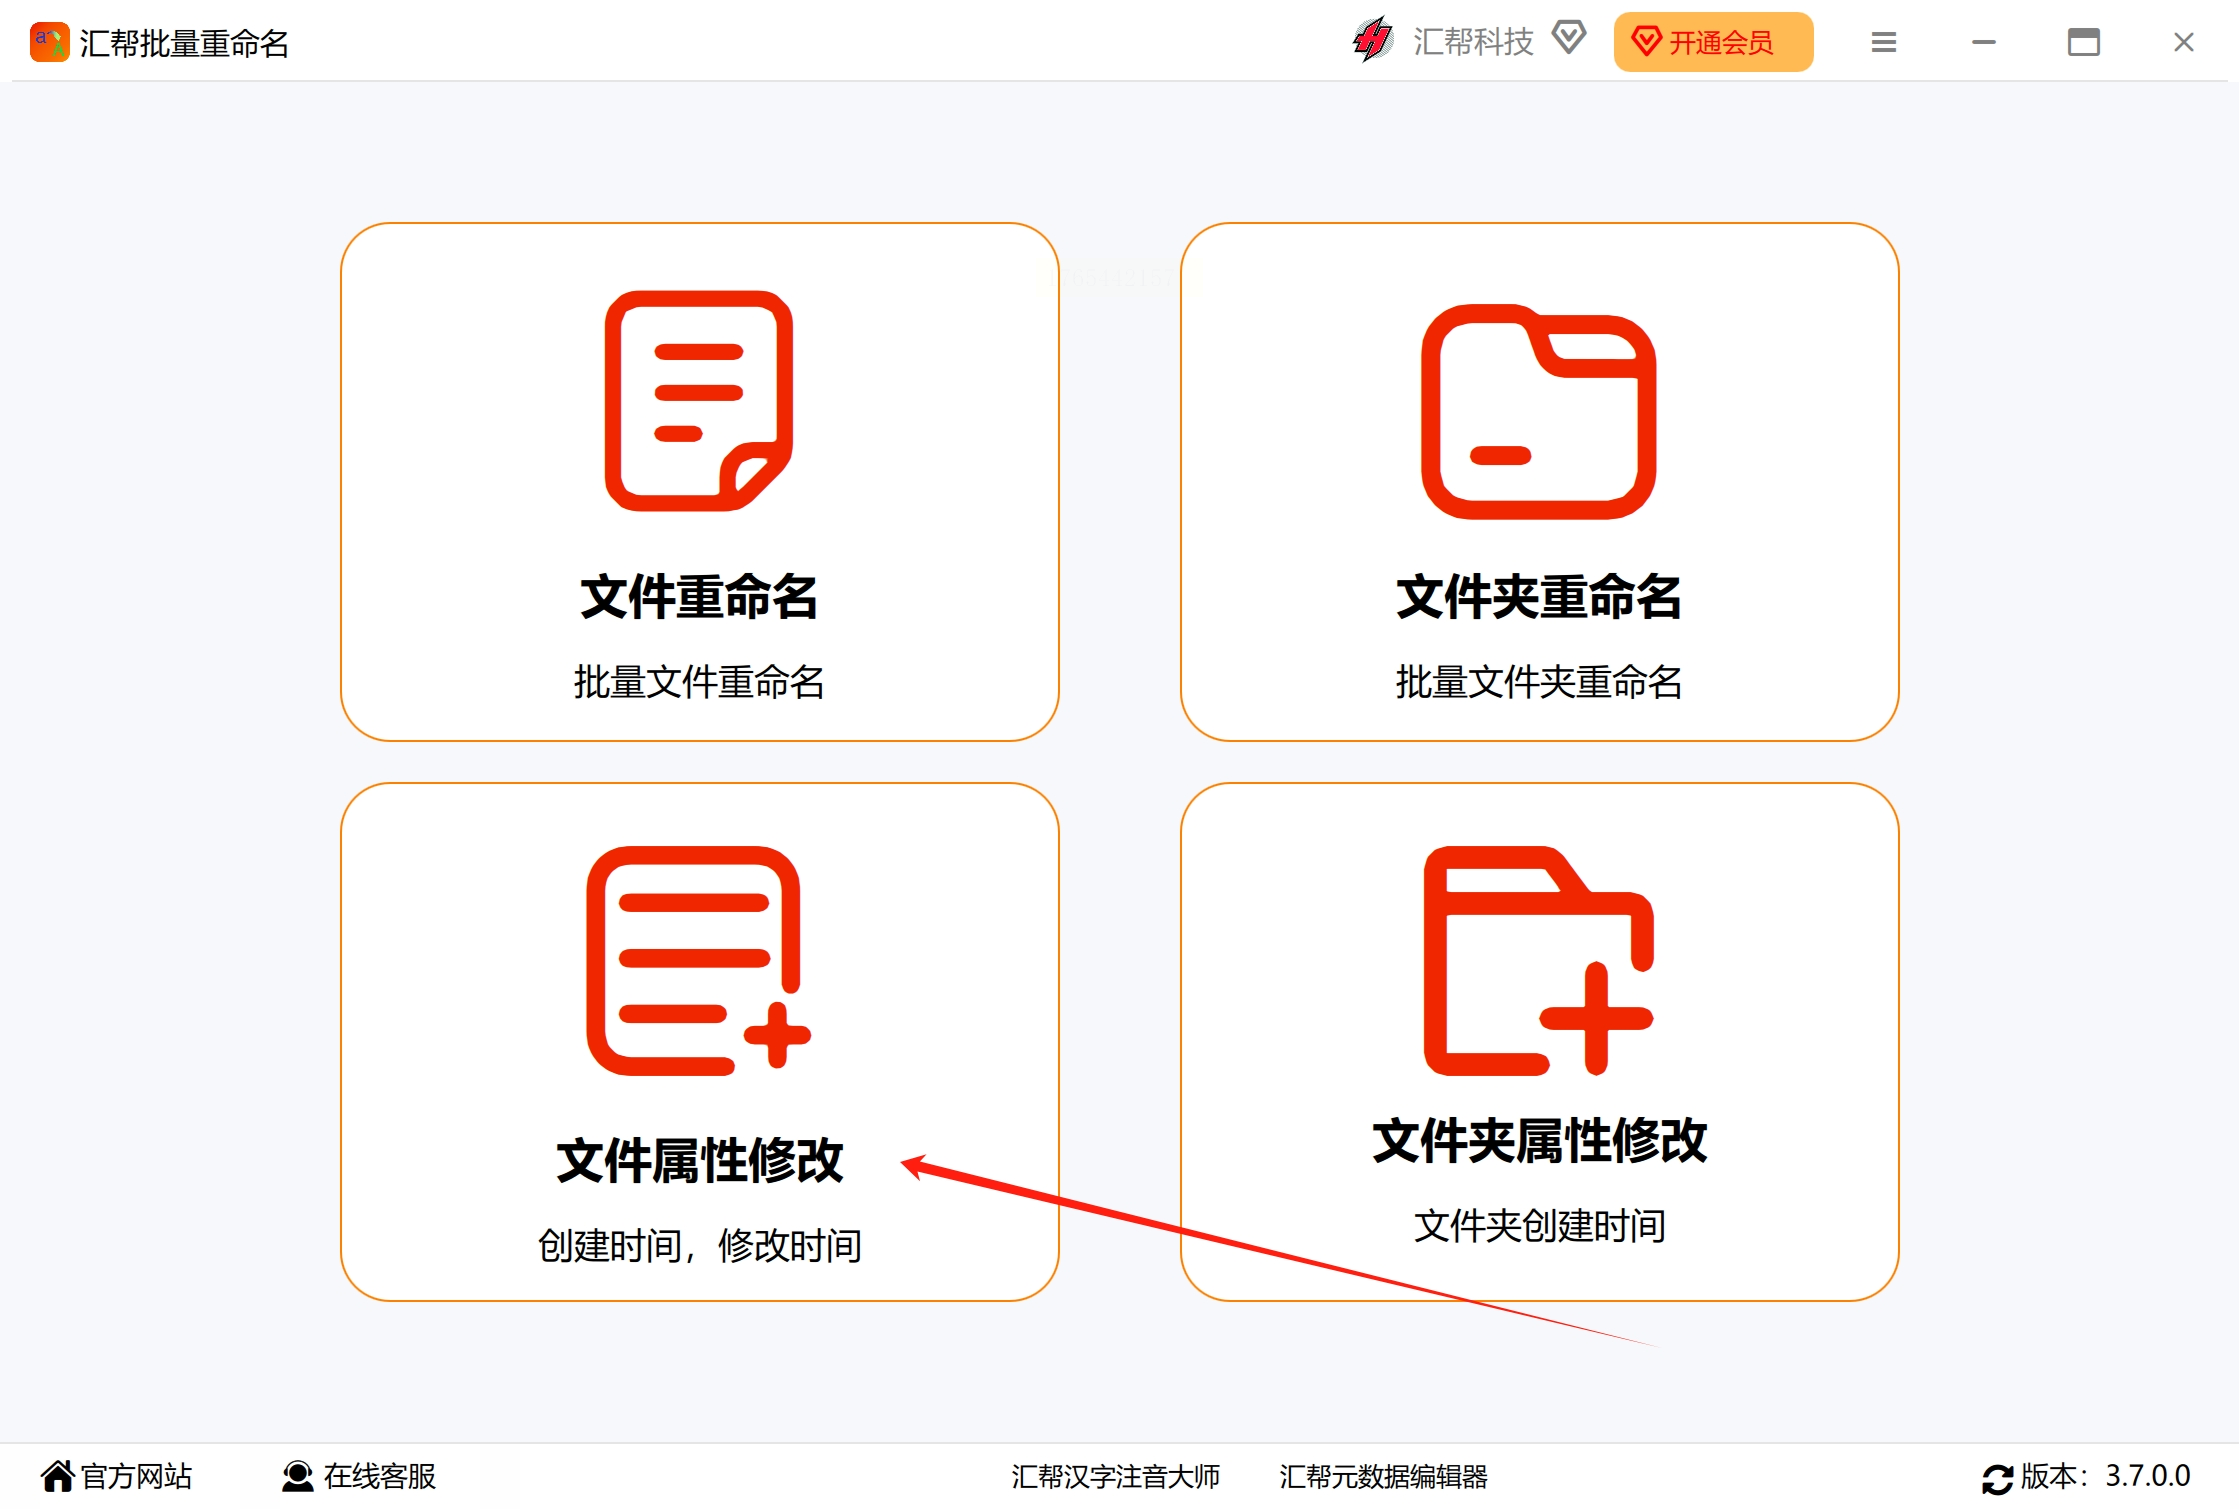Click the version refresh arrows icon
Image resolution: width=2239 pixels, height=1509 pixels.
[x=1996, y=1478]
